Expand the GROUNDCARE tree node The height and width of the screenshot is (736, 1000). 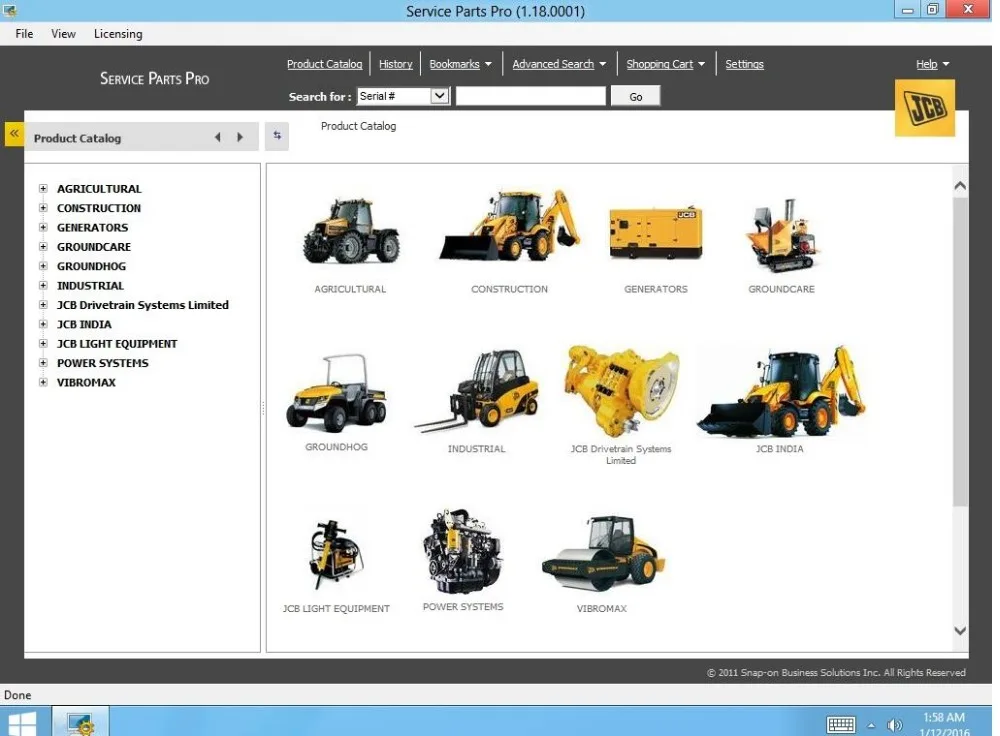click(x=43, y=247)
